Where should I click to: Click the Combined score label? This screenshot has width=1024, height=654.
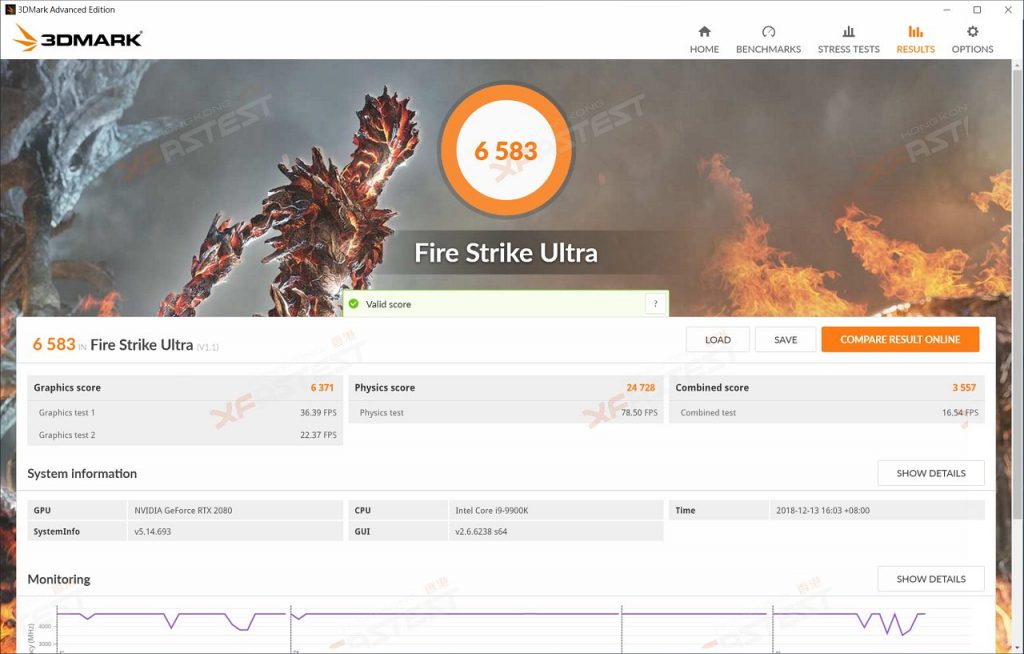pyautogui.click(x=712, y=387)
